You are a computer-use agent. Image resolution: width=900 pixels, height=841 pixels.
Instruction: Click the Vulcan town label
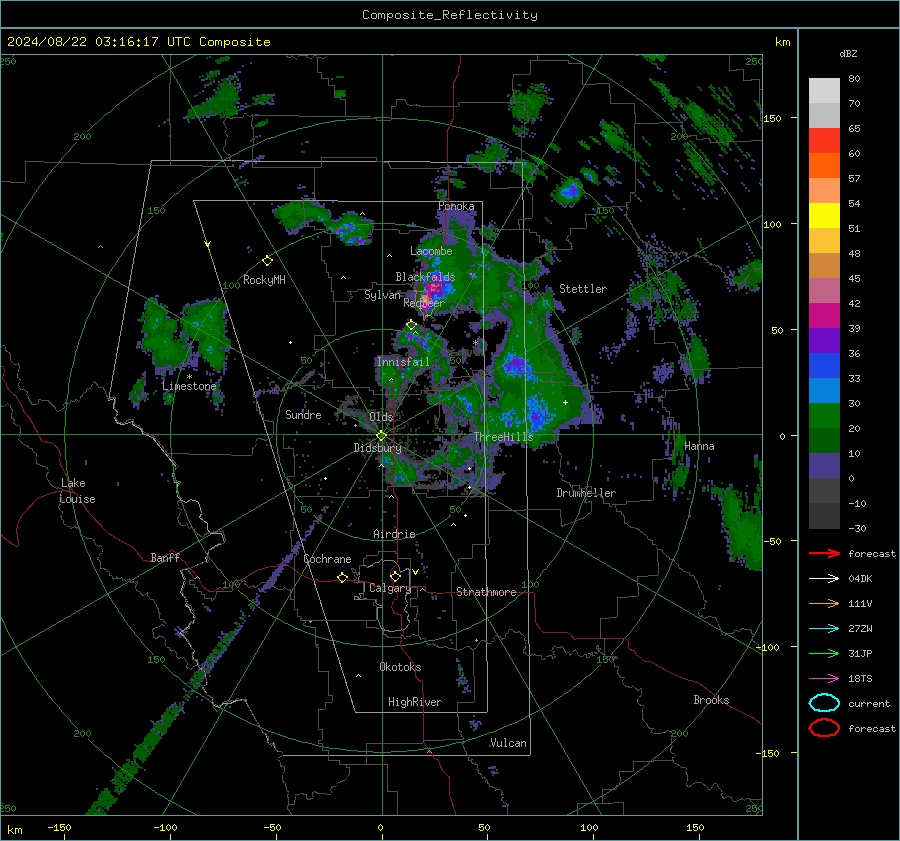(509, 743)
